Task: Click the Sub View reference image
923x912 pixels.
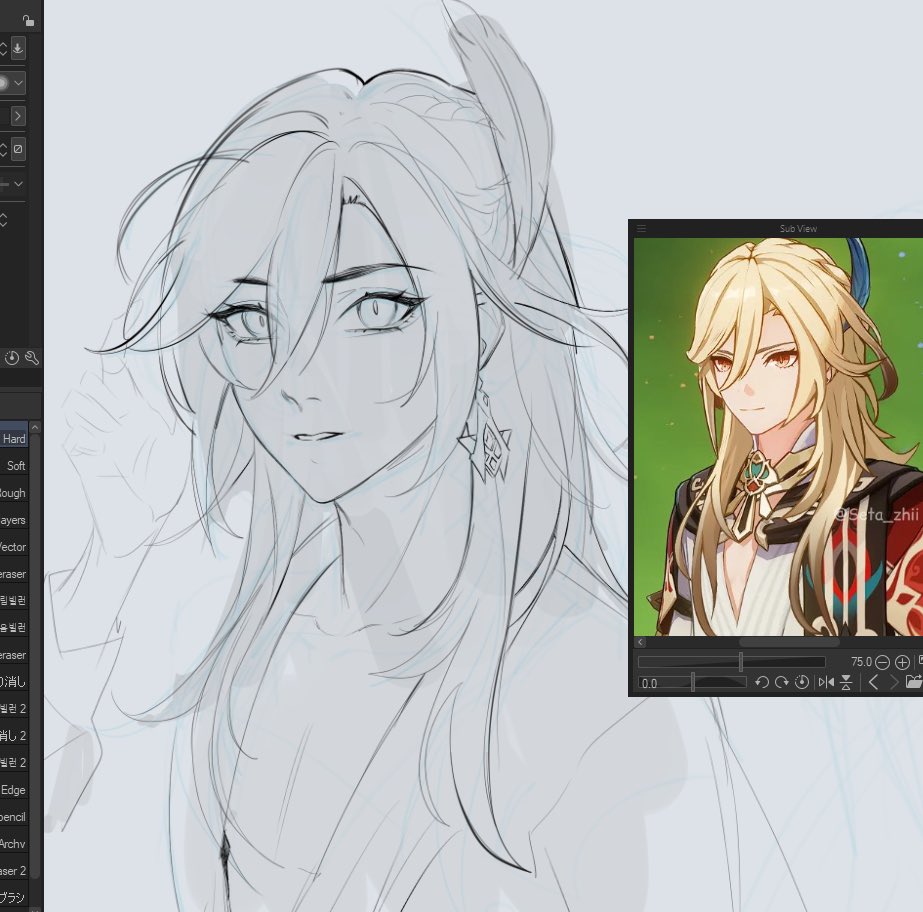Action: pos(778,436)
